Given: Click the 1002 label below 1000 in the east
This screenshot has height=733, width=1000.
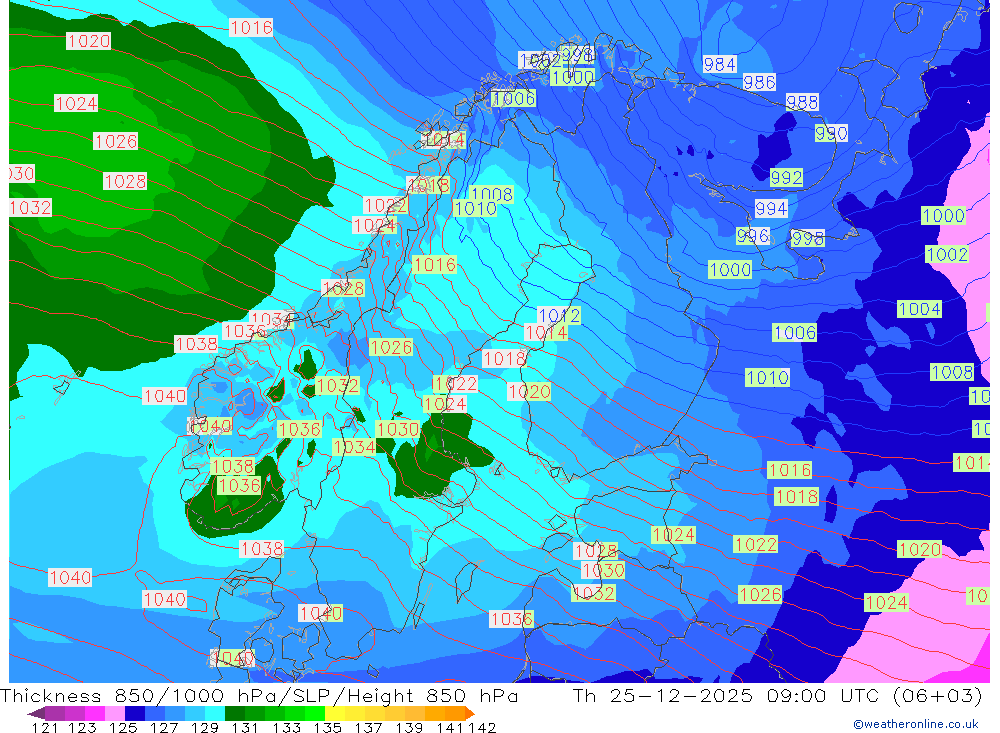Looking at the screenshot, I should pos(947,255).
